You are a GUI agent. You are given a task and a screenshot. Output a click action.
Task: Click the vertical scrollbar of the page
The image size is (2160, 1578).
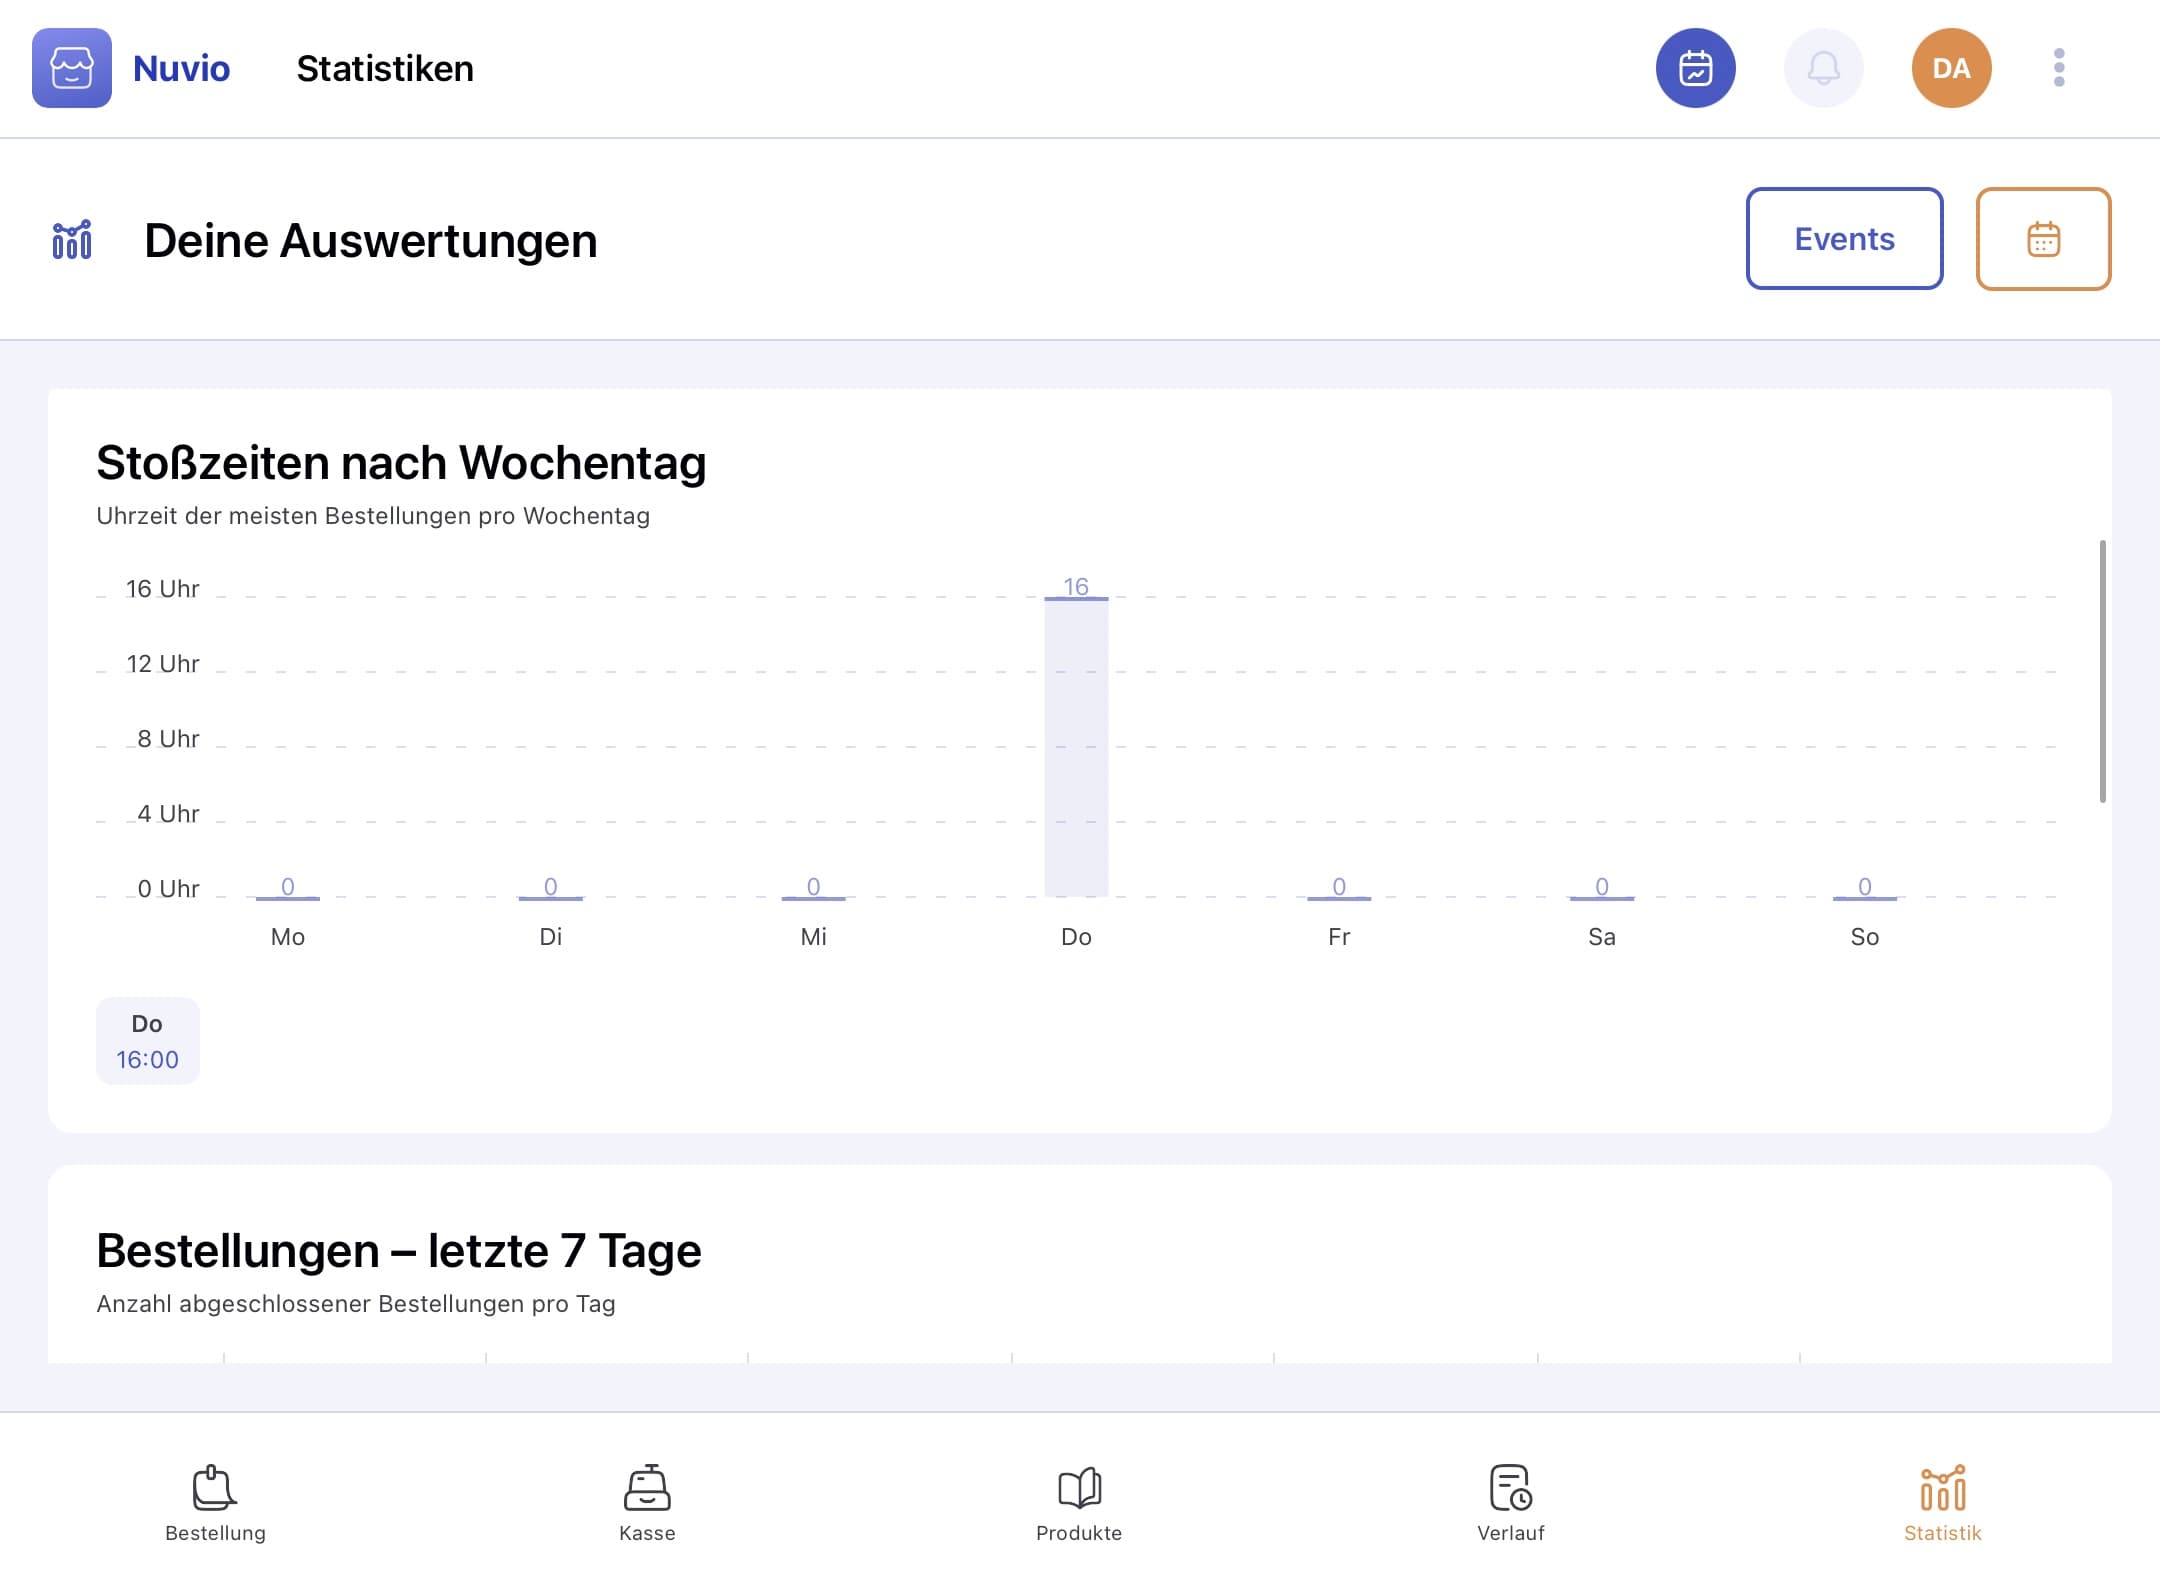point(2102,671)
